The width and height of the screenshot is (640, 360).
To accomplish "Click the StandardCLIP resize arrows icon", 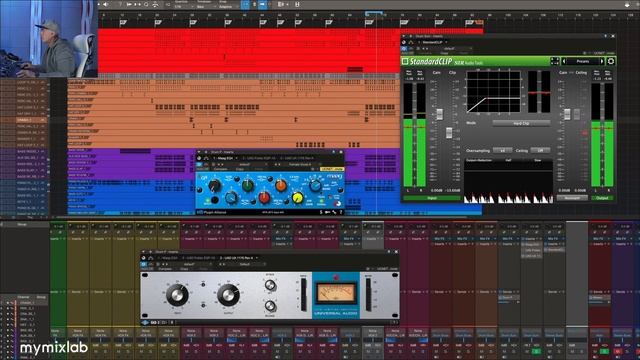I will [x=554, y=61].
